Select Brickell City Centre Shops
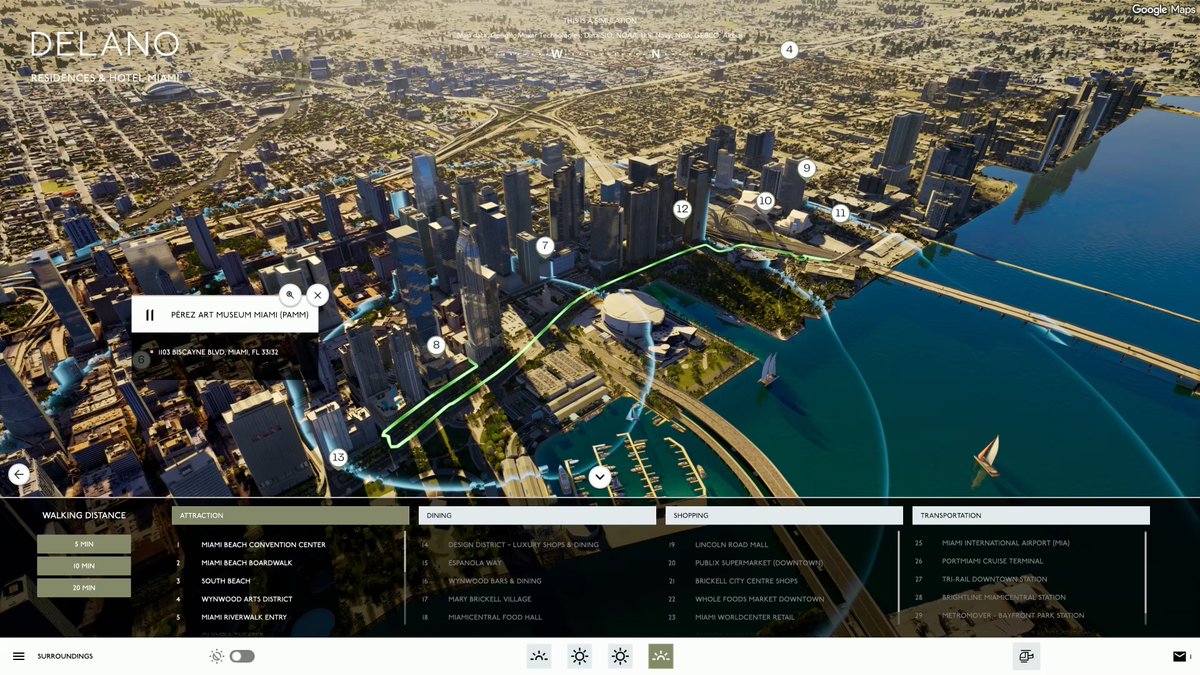Viewport: 1200px width, 675px height. [x=747, y=581]
